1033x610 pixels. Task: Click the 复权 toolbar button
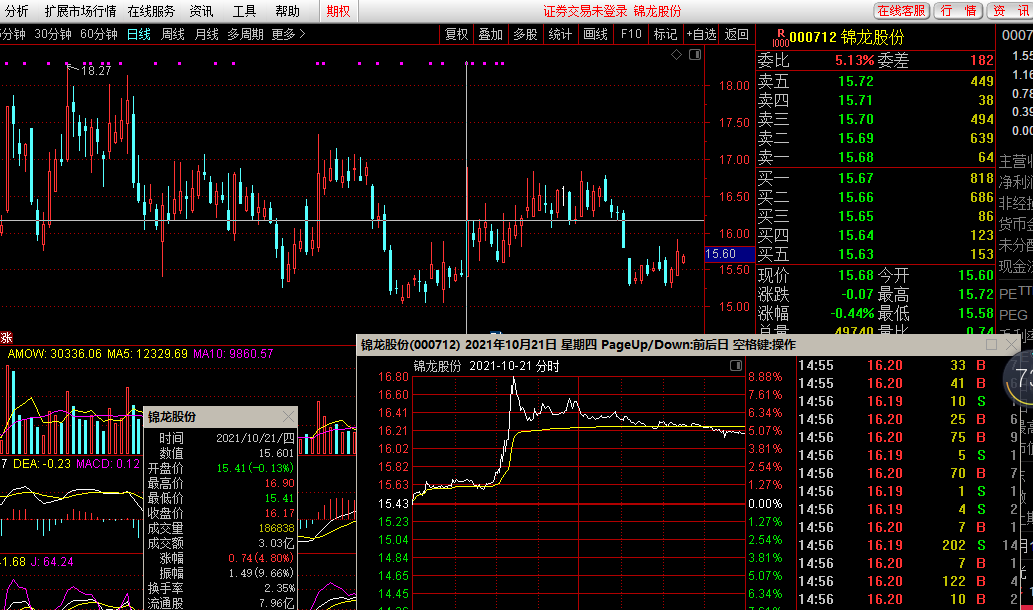point(457,34)
